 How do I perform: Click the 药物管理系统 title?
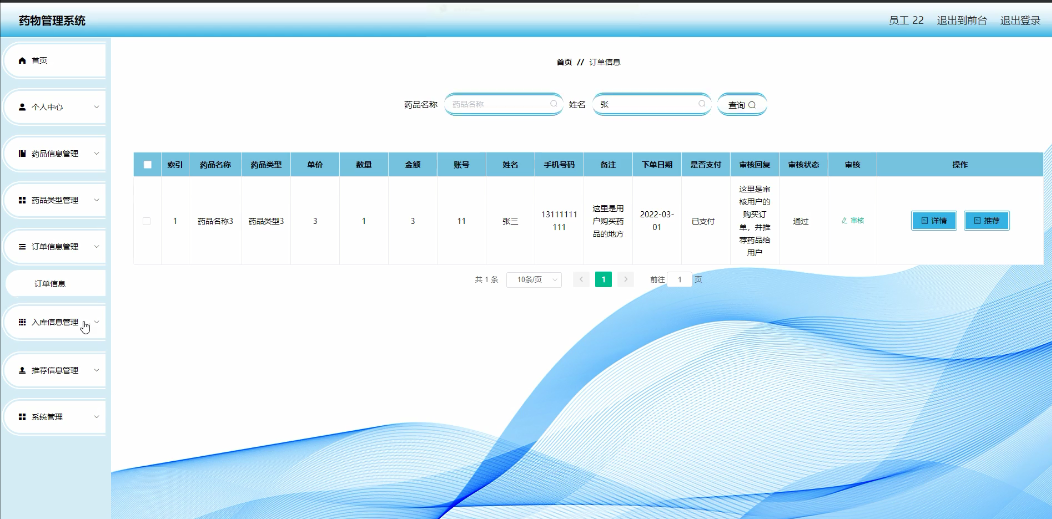click(x=52, y=21)
